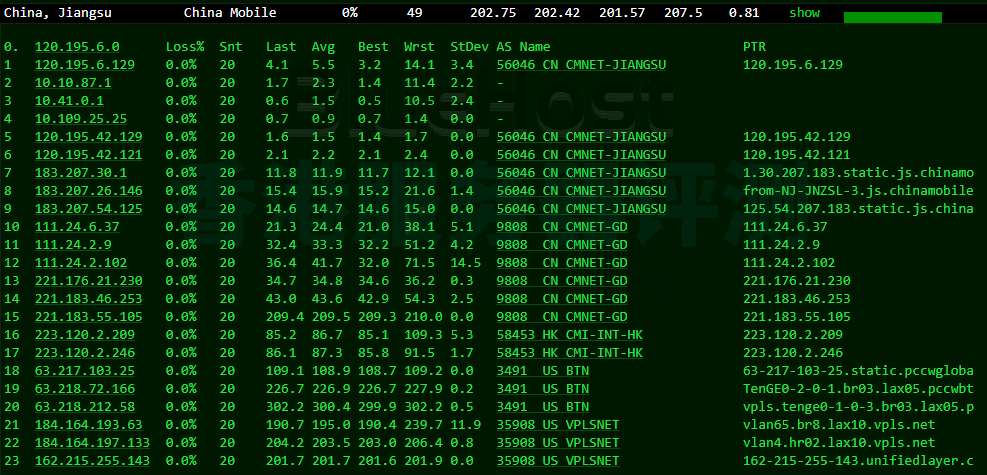Click IP 111.24.6.37 in hop 10
Image resolution: width=987 pixels, height=475 pixels.
(77, 227)
